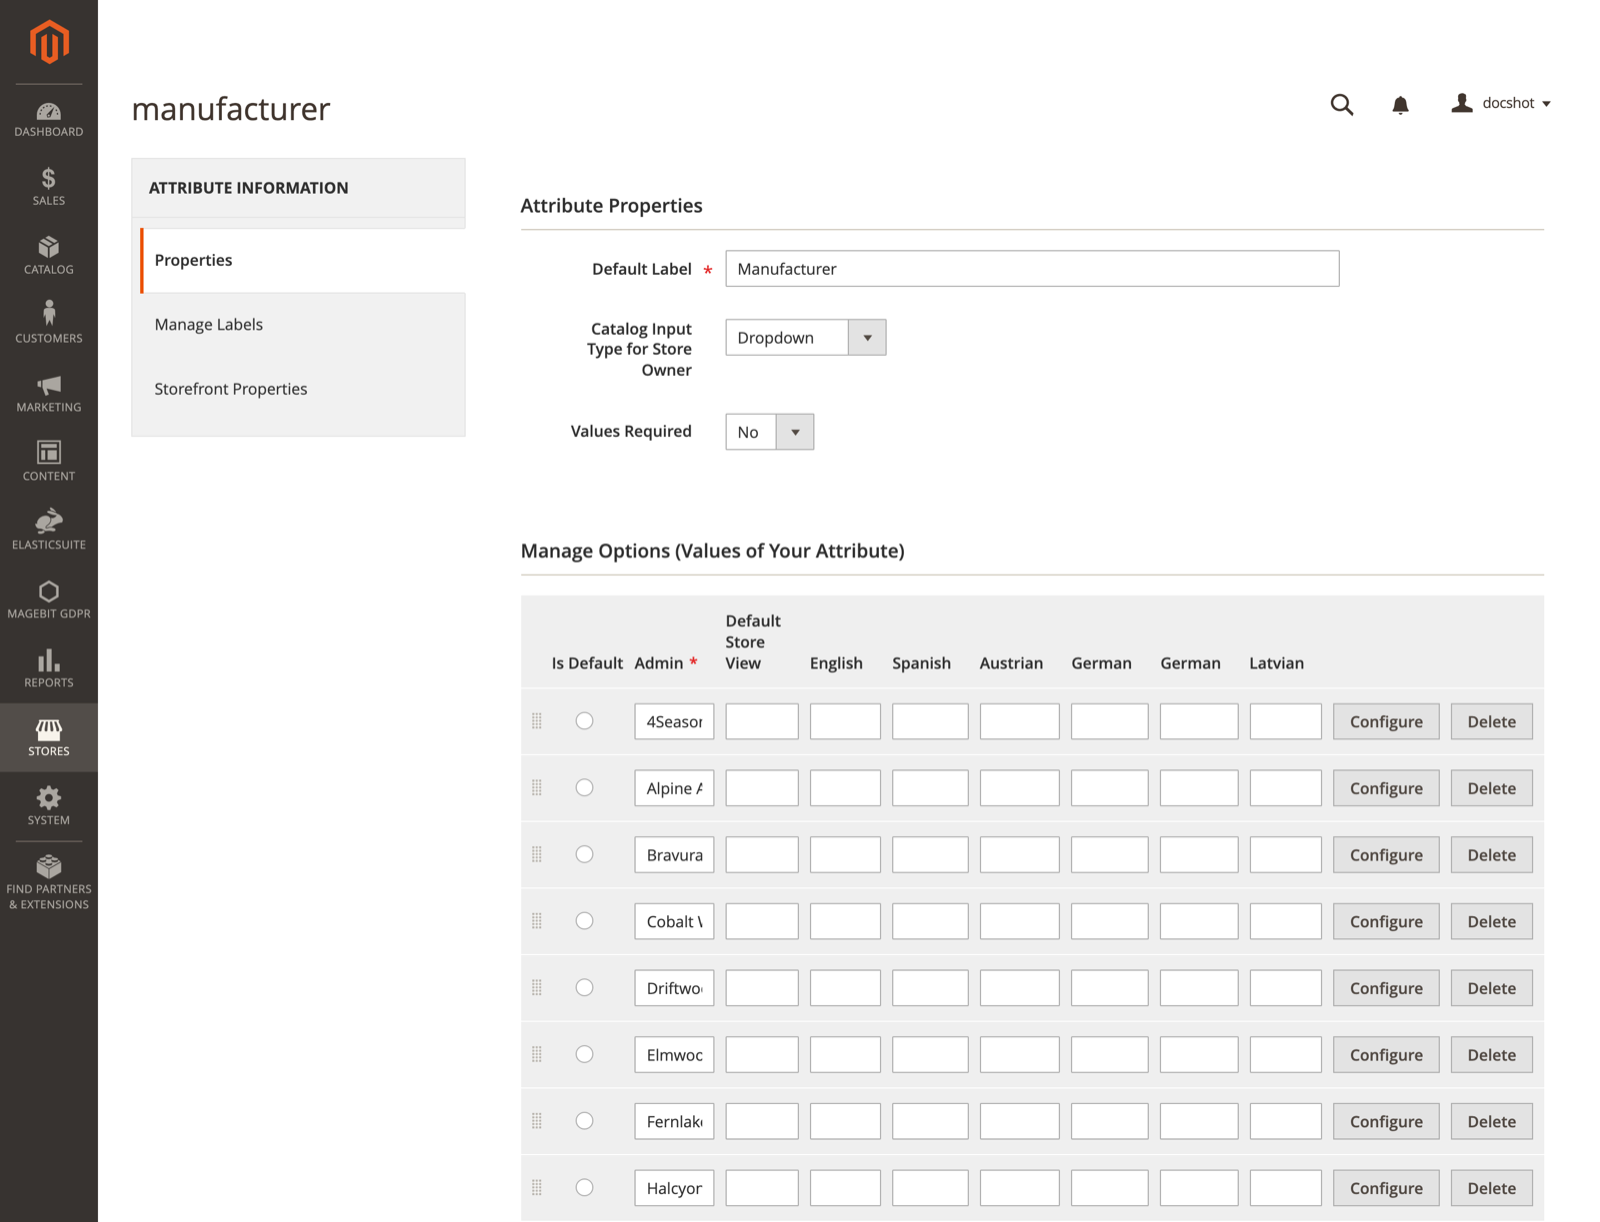Set 4Seasor option as default
1600x1222 pixels.
[x=585, y=721]
